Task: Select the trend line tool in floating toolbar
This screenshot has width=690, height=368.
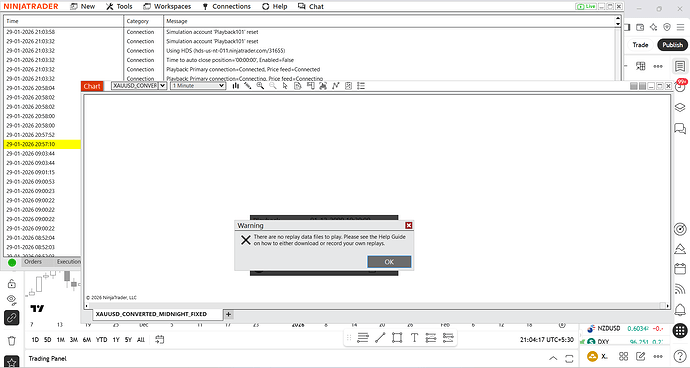Action: [380, 338]
